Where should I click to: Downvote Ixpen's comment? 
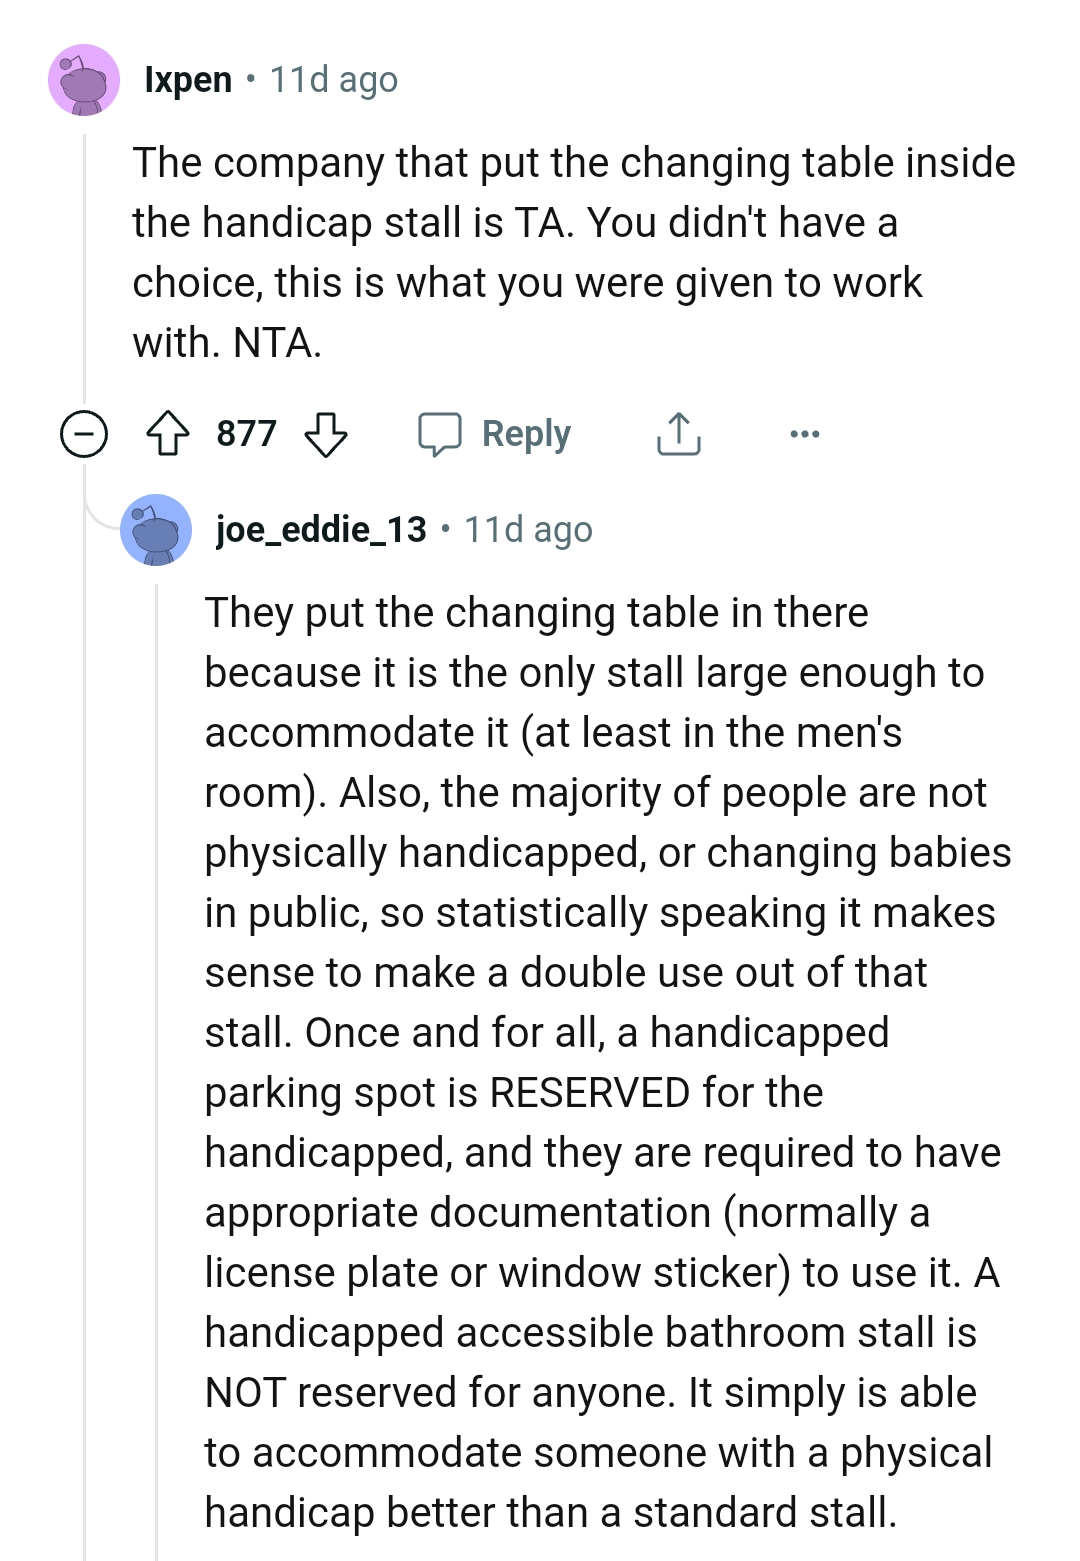(x=325, y=434)
